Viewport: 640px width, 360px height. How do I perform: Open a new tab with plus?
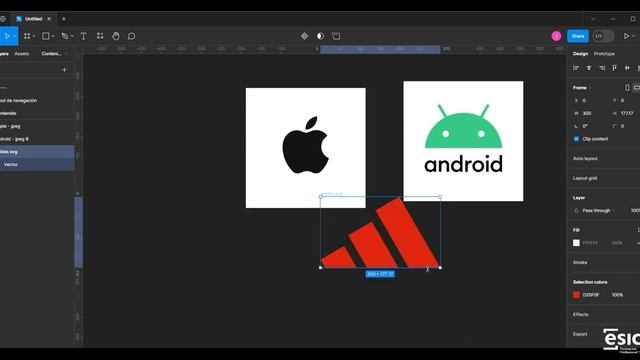[64, 19]
